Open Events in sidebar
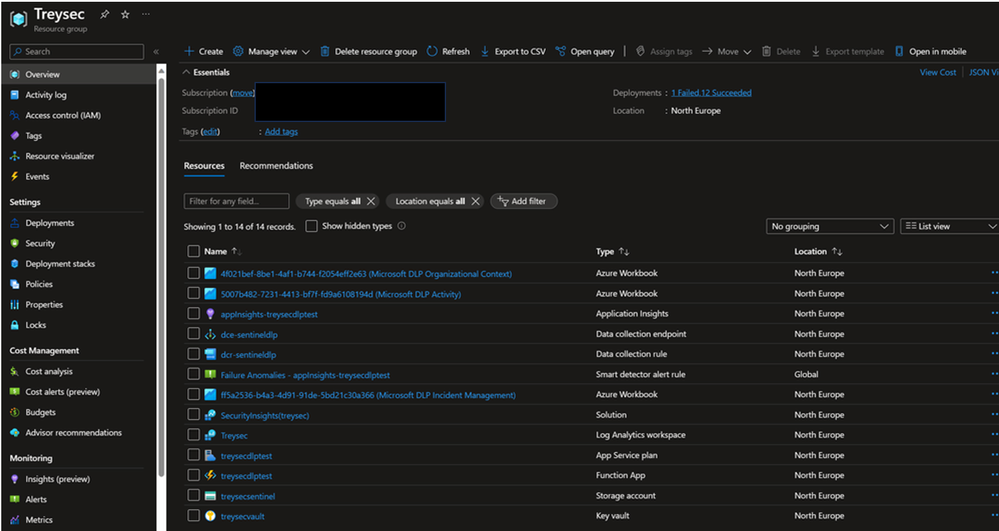Screen dimensions: 999x531 pos(37,177)
